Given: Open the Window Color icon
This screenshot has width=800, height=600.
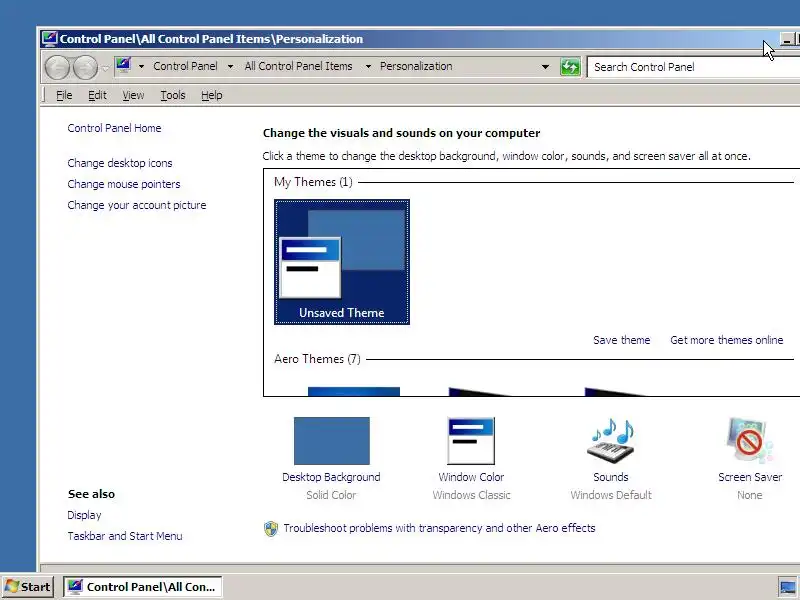Looking at the screenshot, I should pyautogui.click(x=471, y=441).
